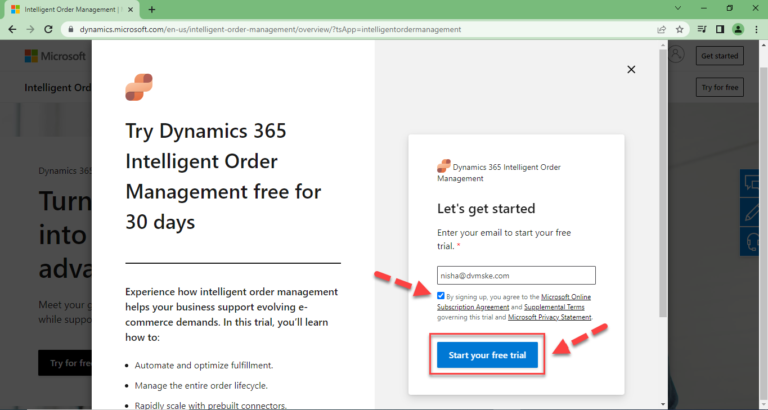Uncheck the subscription agreement checkbox
This screenshot has height=410, width=768.
tap(440, 296)
